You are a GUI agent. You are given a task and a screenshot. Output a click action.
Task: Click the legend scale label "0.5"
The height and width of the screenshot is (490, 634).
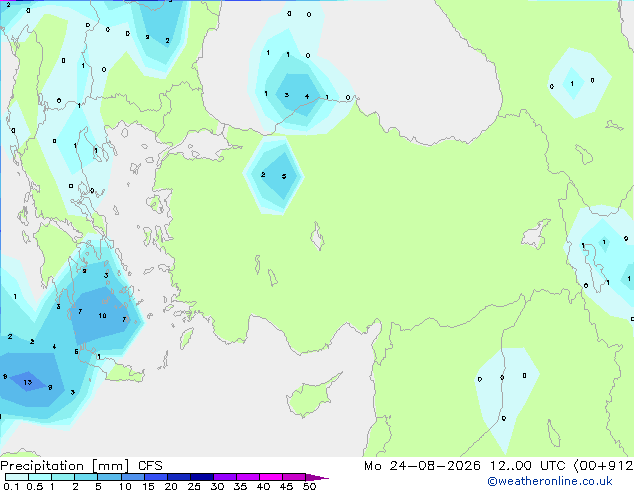(x=34, y=486)
